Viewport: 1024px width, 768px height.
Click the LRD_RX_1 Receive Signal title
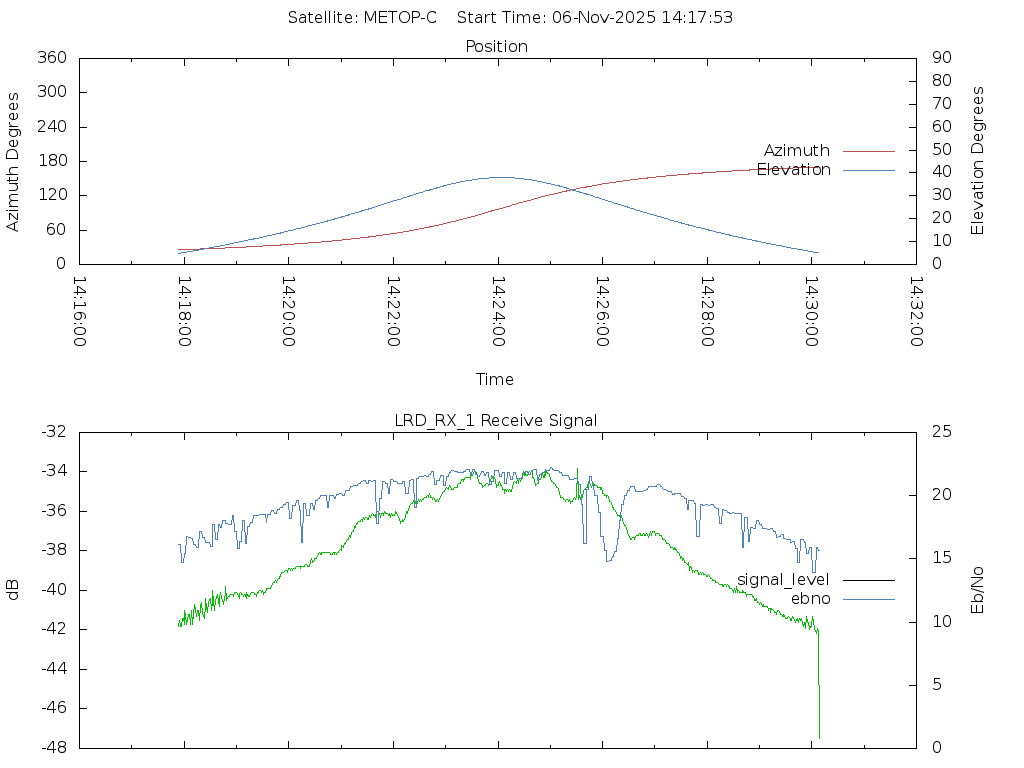tap(496, 420)
